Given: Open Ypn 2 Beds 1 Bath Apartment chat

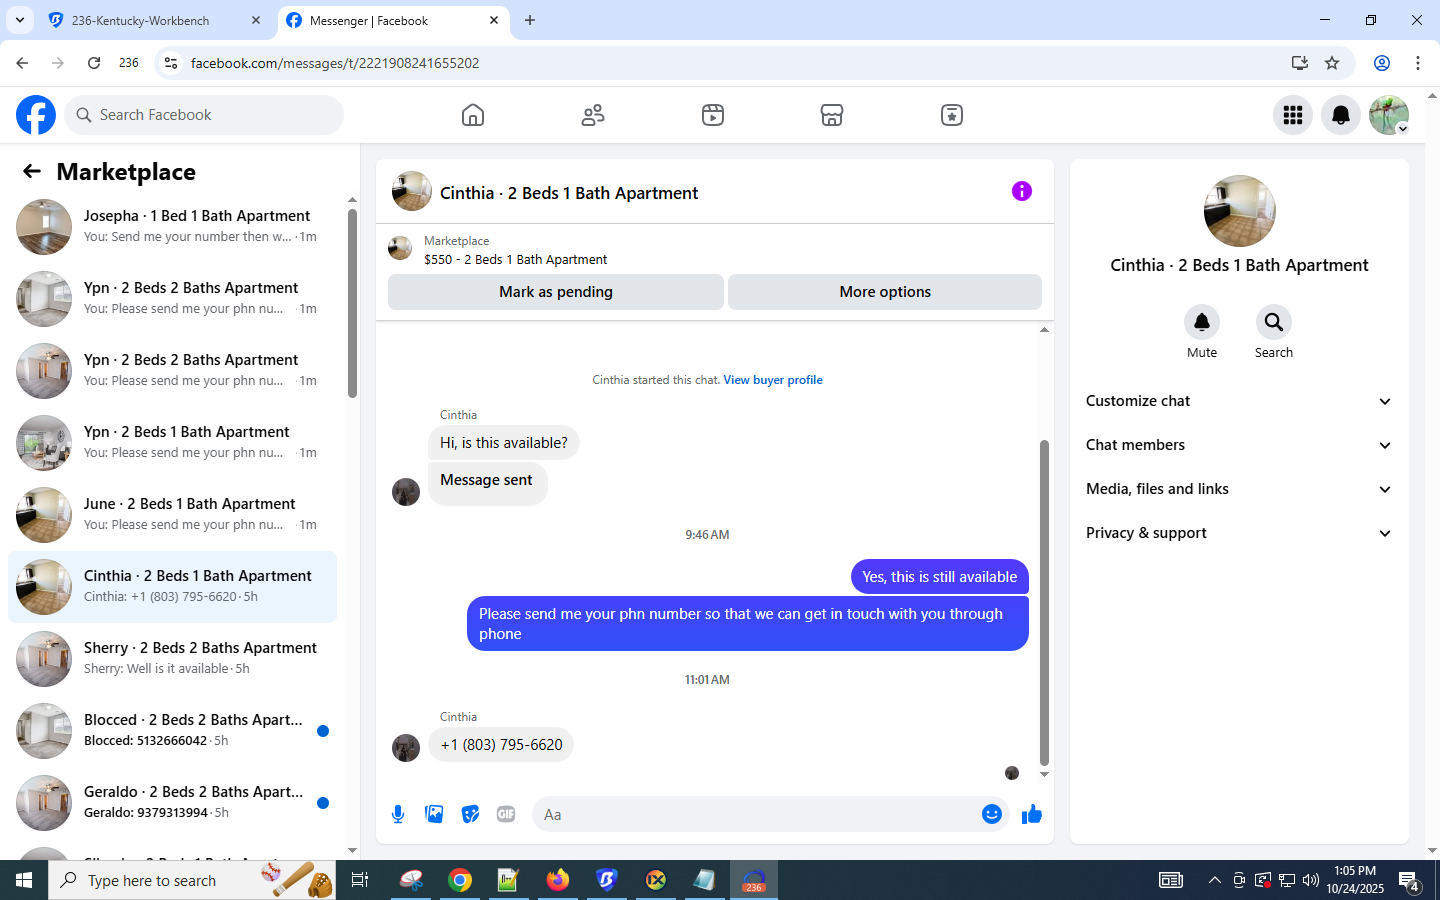Looking at the screenshot, I should pyautogui.click(x=172, y=443).
